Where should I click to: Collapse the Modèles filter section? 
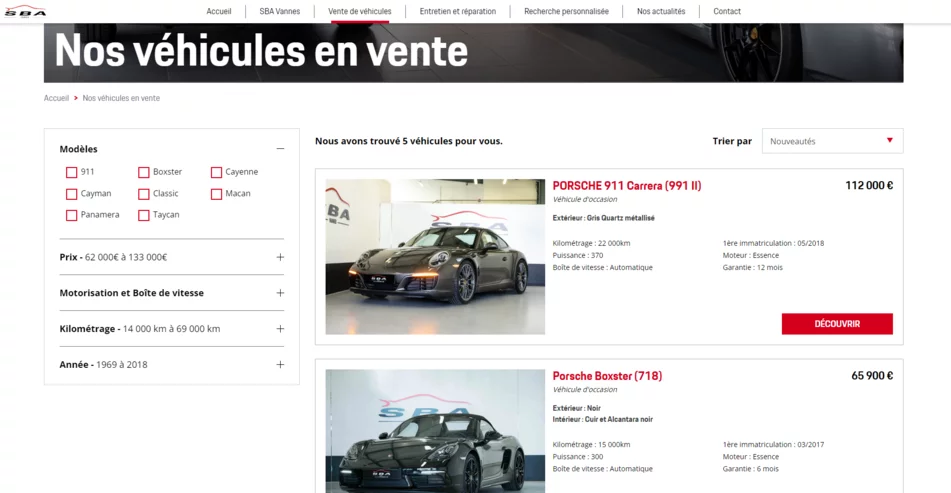tap(280, 149)
